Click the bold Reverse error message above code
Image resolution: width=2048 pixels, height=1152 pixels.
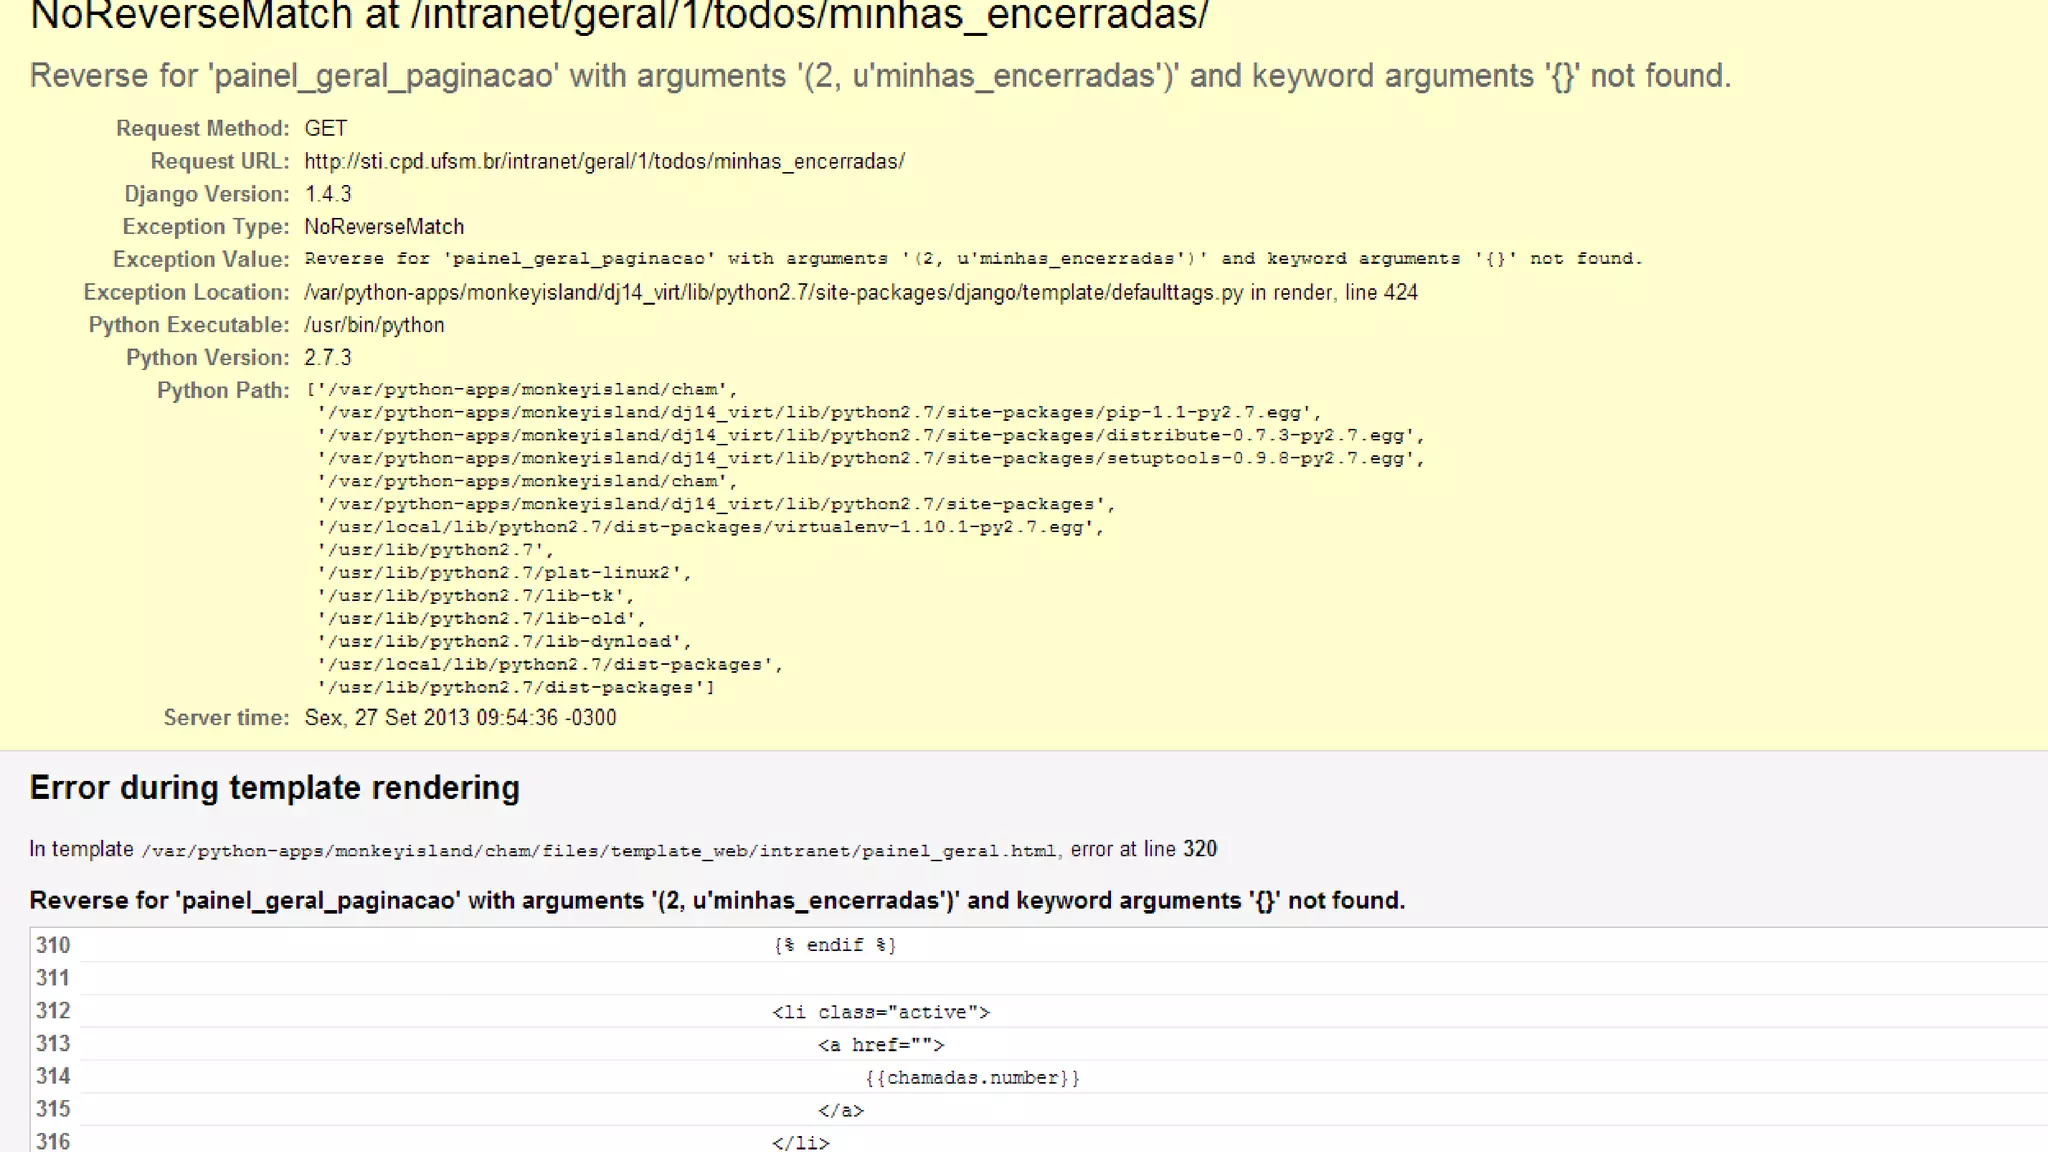coord(716,901)
